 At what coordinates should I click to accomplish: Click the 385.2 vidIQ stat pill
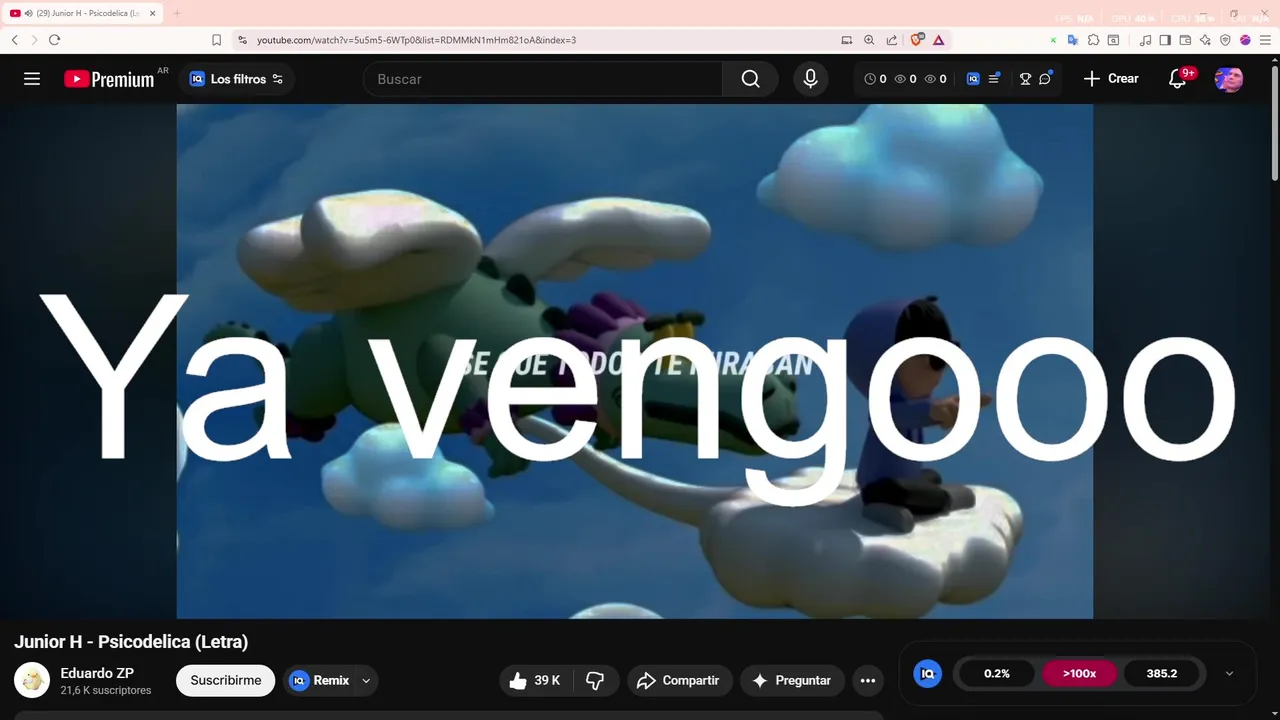1161,673
